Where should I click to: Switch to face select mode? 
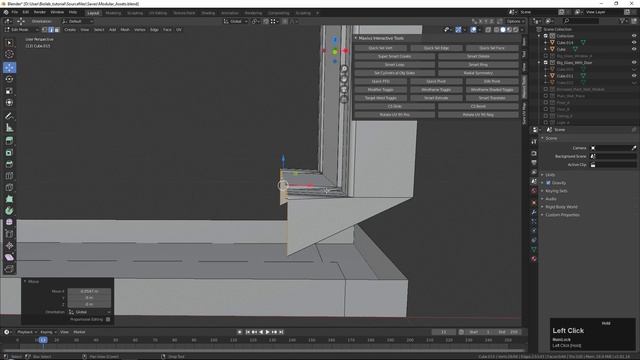[x=57, y=30]
